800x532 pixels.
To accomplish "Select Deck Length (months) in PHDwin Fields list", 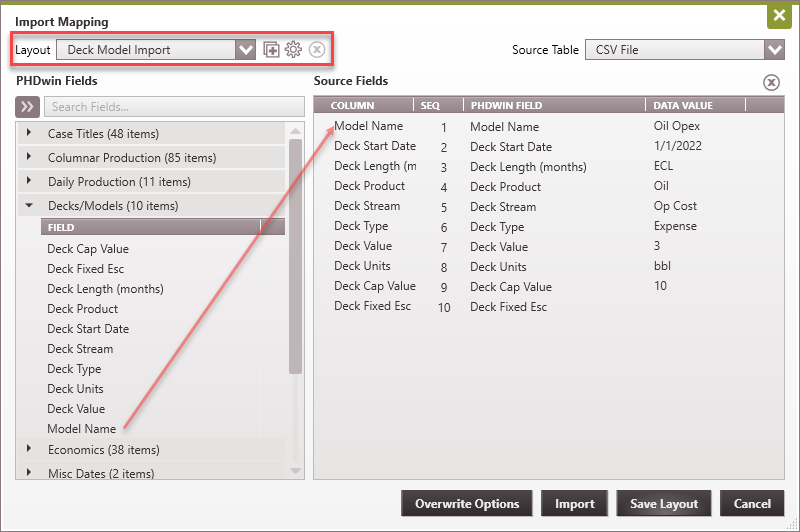I will [x=105, y=289].
